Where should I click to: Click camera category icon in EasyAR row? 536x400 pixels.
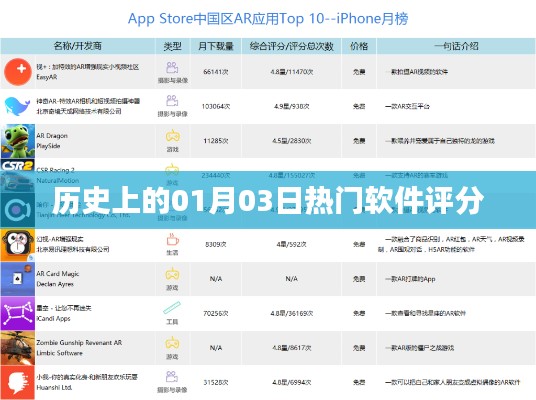pyautogui.click(x=172, y=67)
